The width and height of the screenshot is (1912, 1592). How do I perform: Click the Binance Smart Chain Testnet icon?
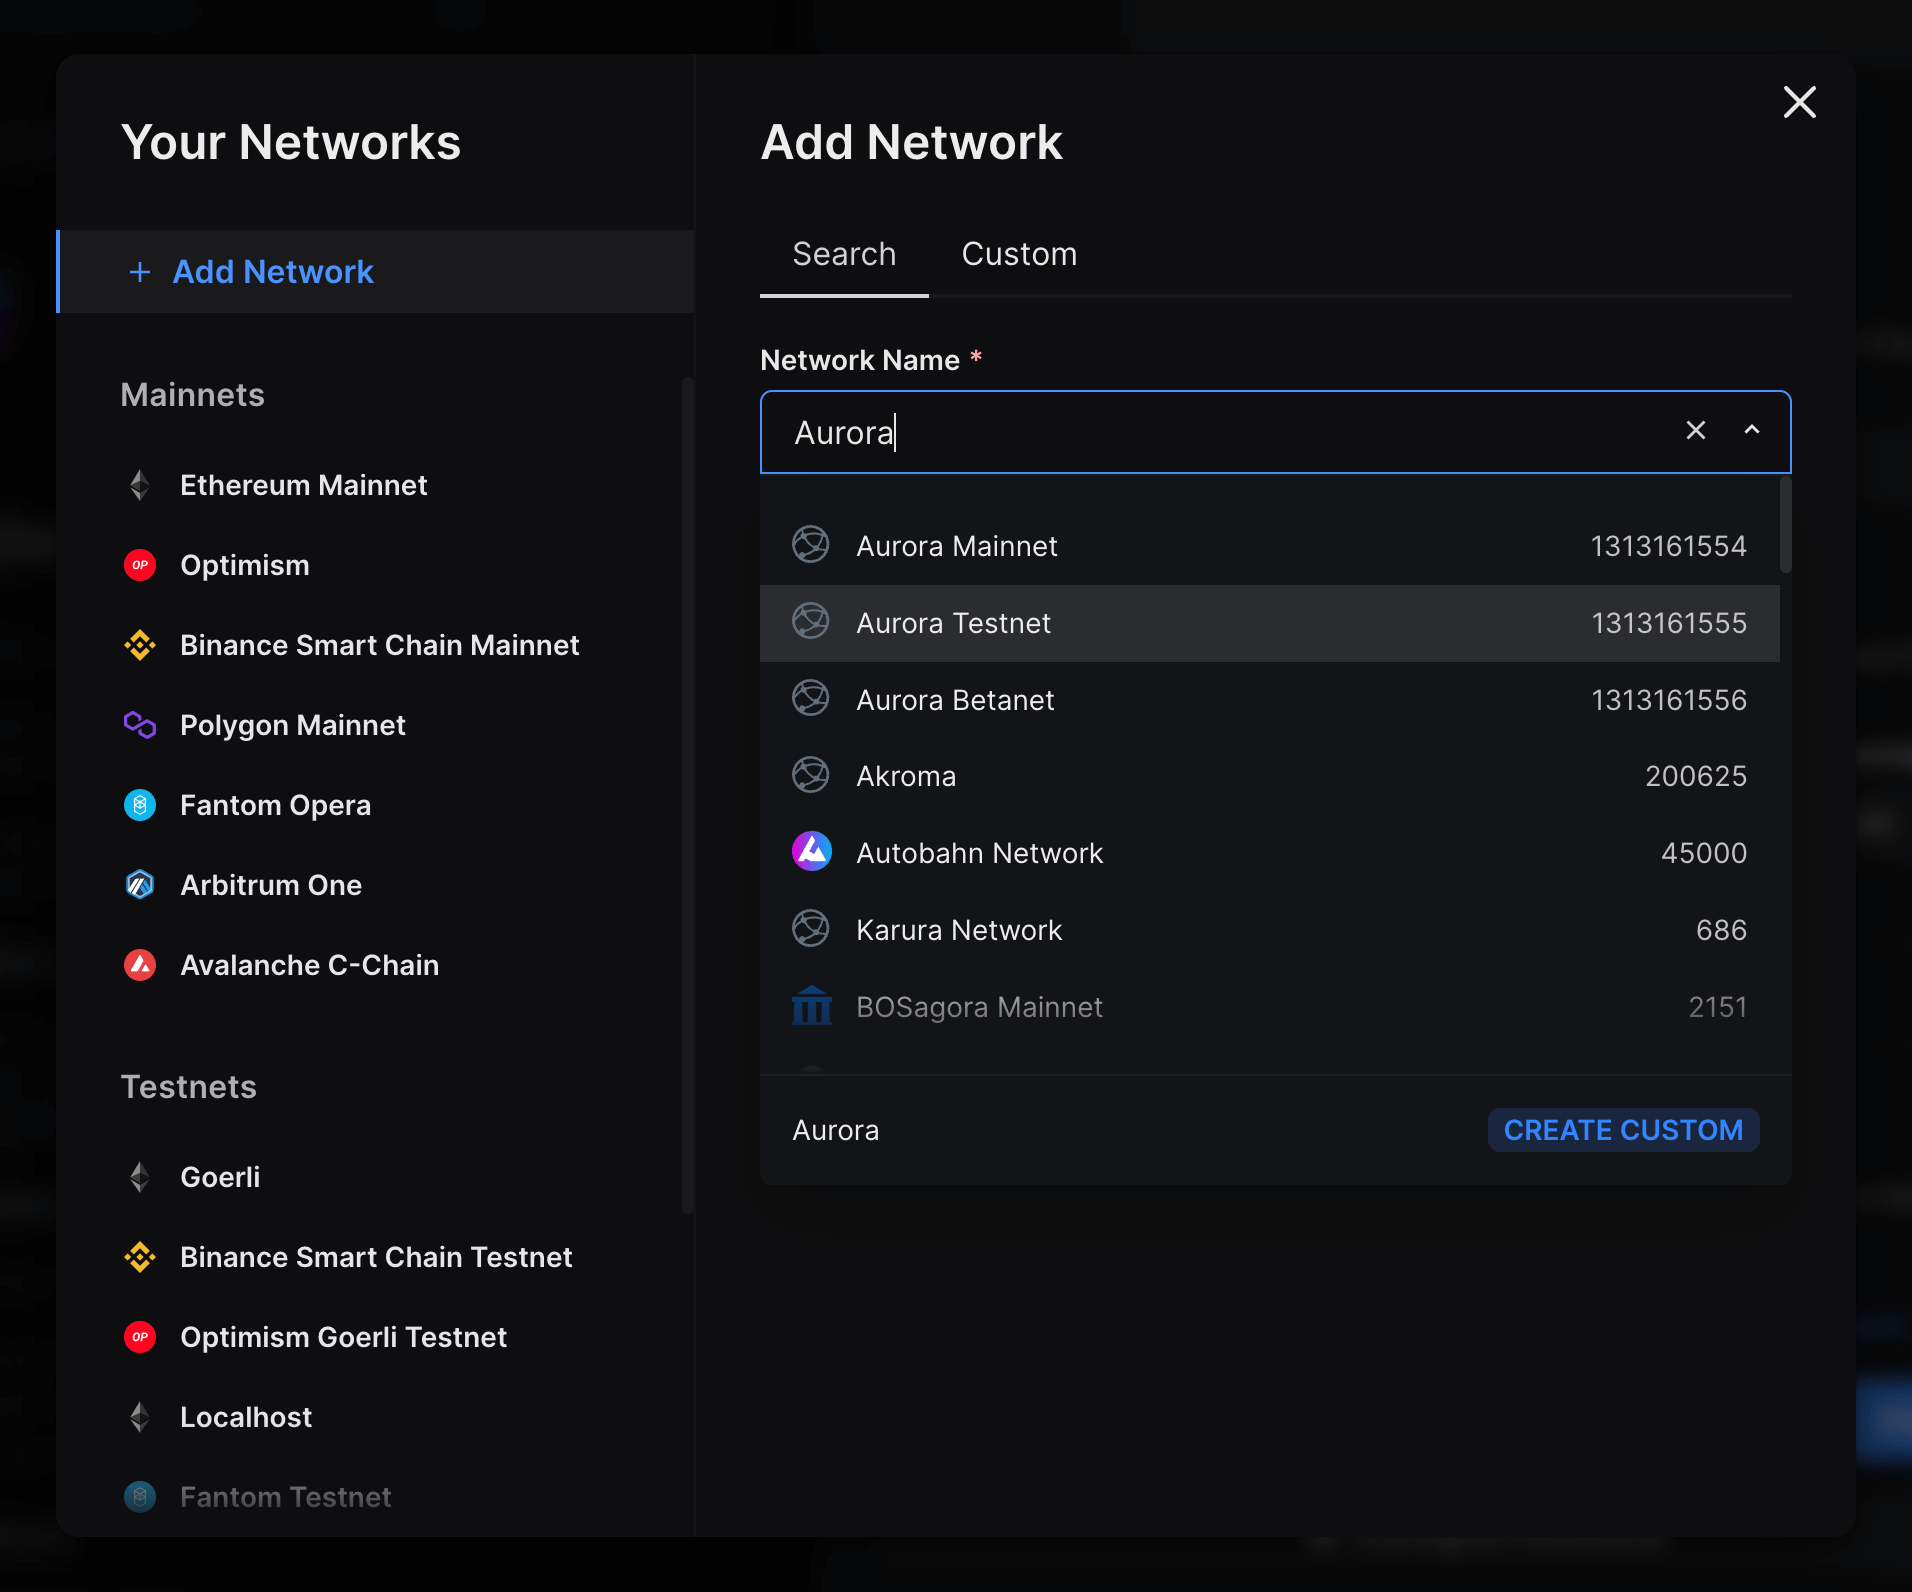tap(140, 1257)
